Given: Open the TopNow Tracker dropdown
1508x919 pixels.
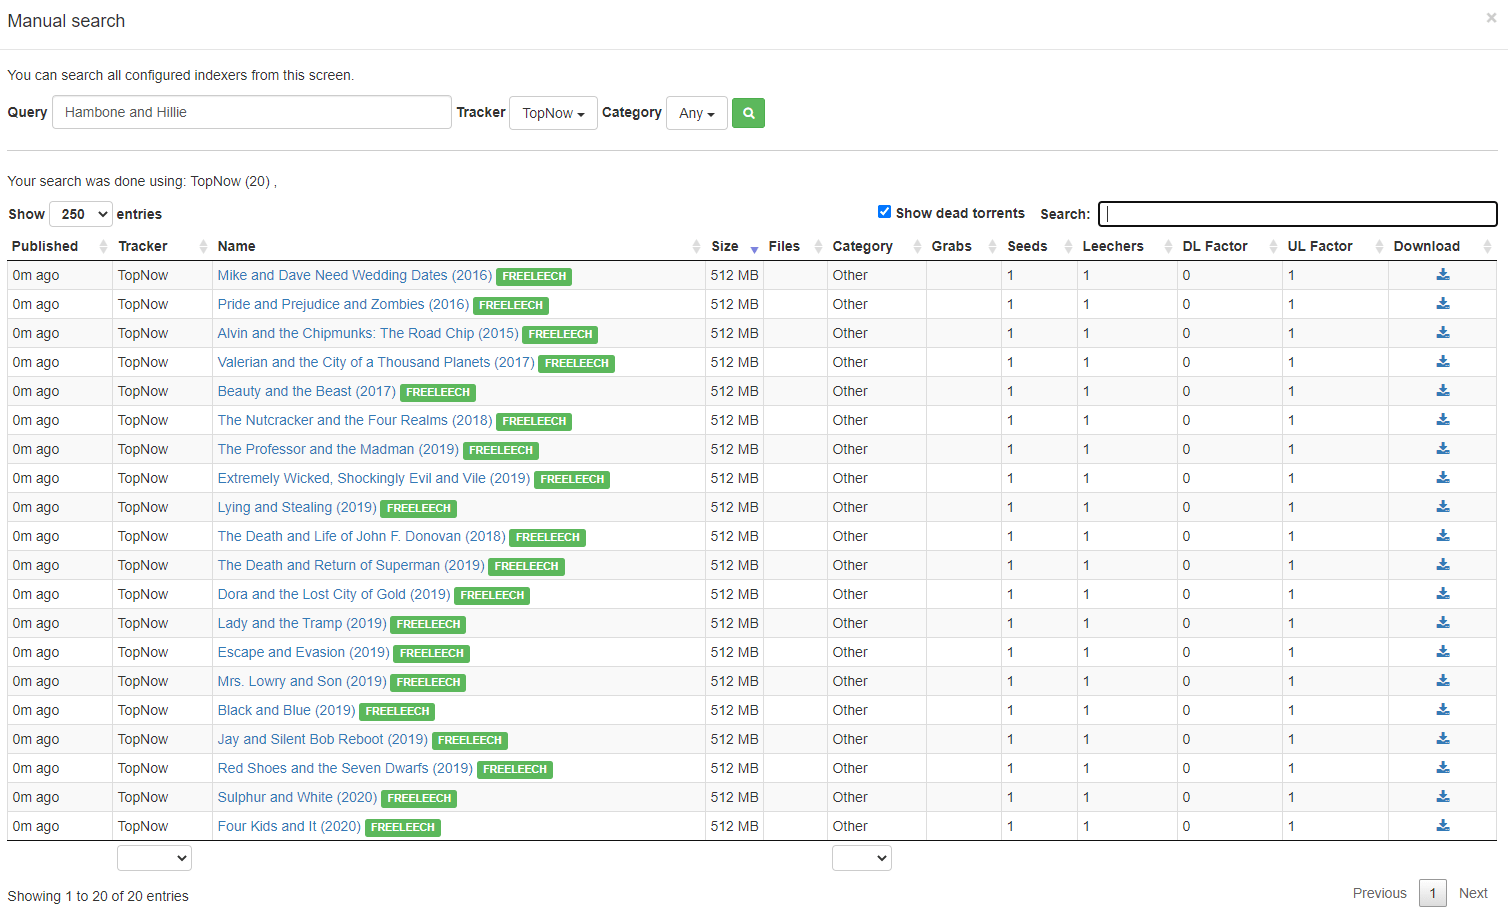Looking at the screenshot, I should [x=553, y=113].
